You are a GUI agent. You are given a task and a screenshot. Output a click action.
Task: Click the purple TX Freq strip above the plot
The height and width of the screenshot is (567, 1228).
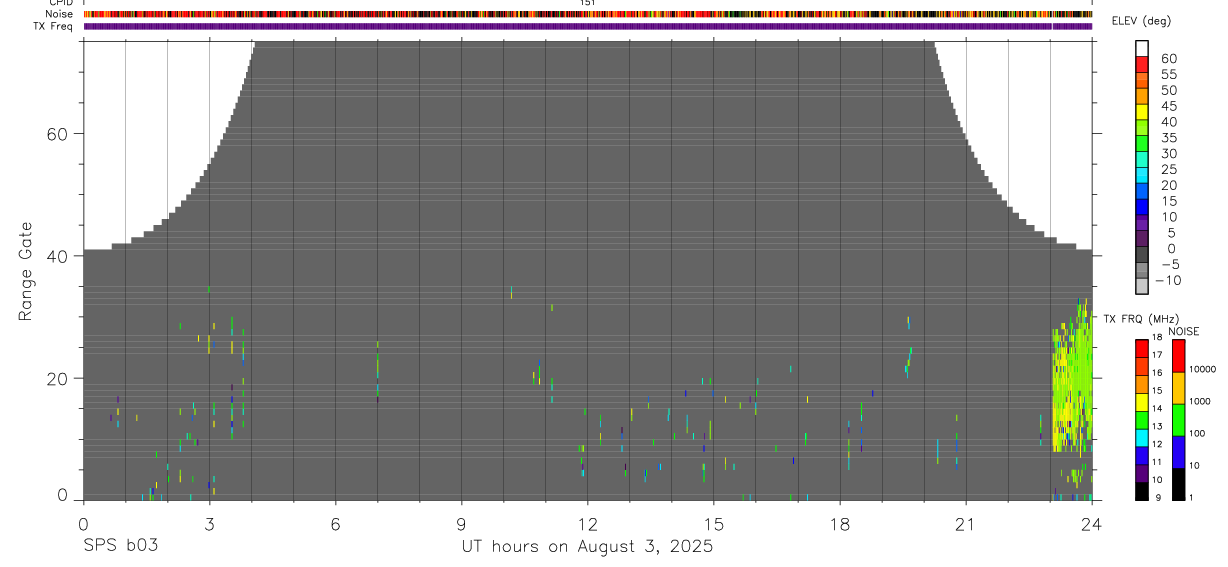pyautogui.click(x=588, y=26)
